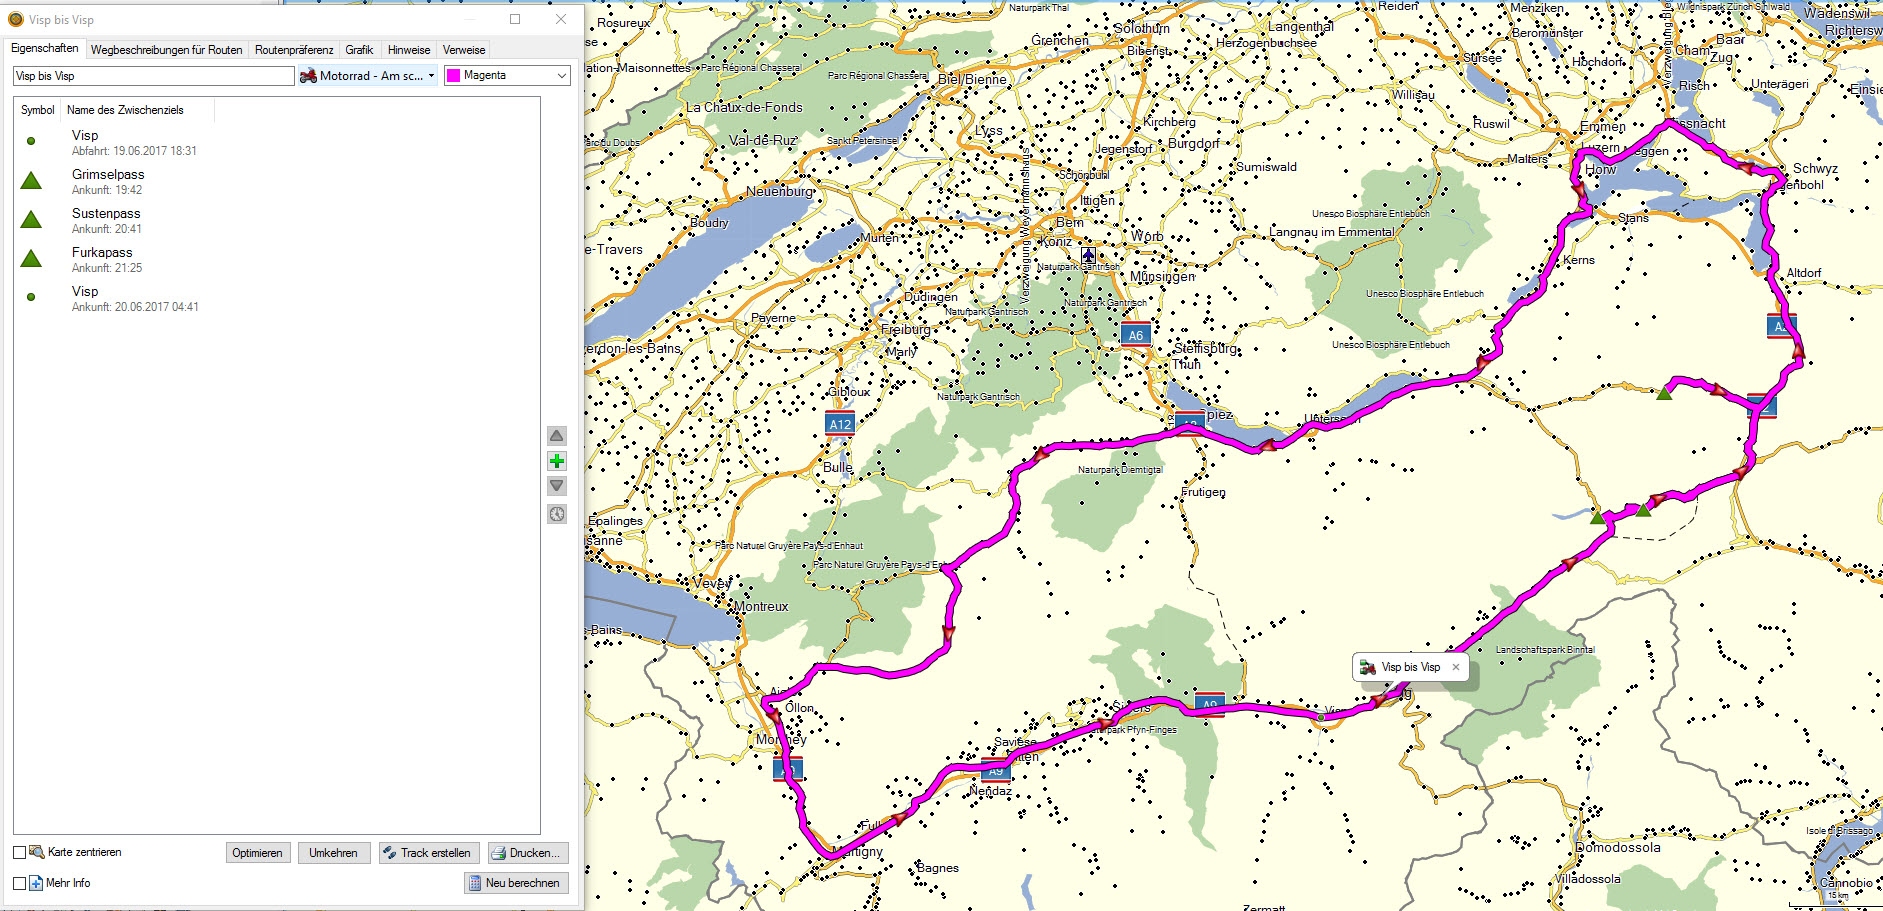Click the move waypoint down arrow
Image resolution: width=1883 pixels, height=911 pixels.
[x=557, y=486]
